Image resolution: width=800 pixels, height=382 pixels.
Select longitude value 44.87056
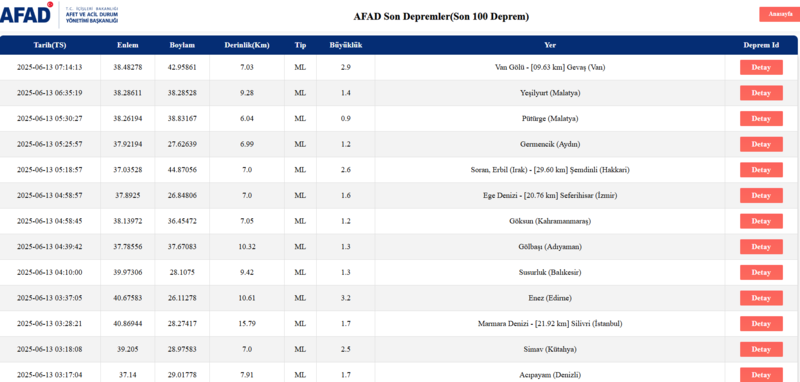click(182, 170)
